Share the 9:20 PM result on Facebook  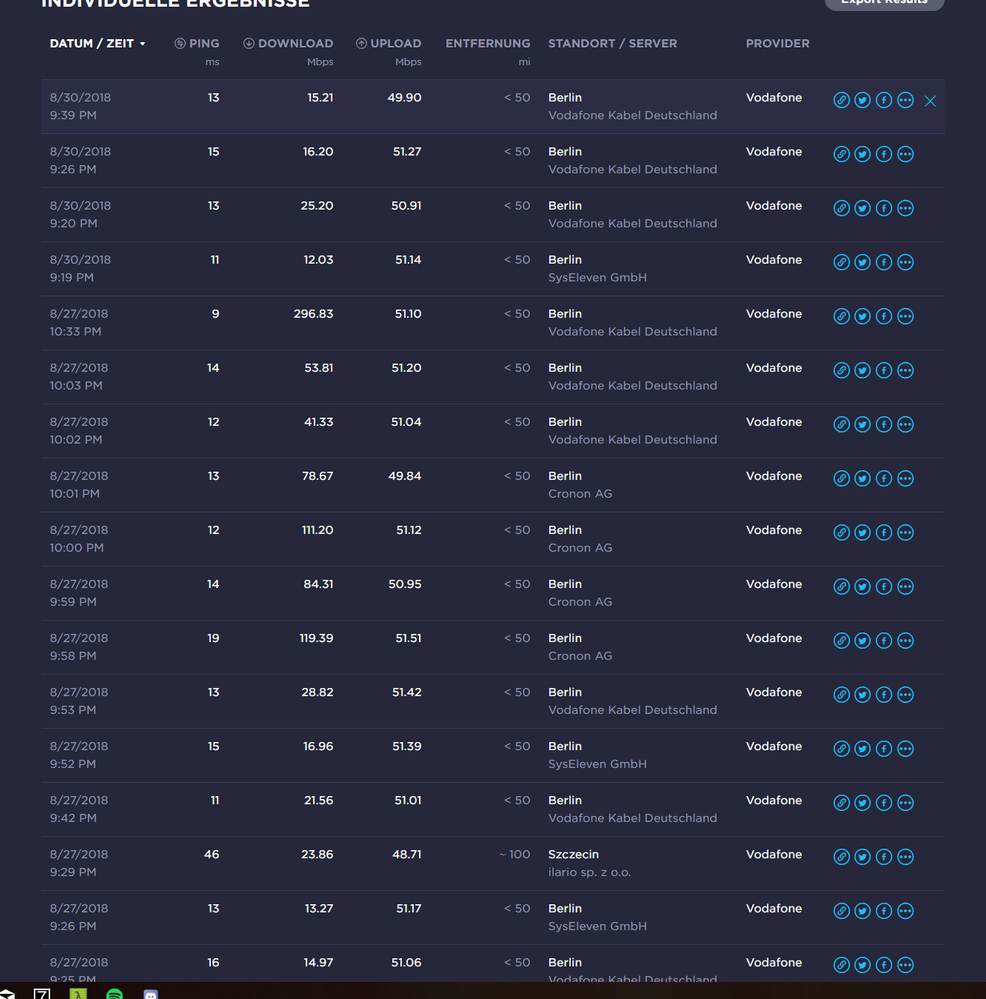coord(883,208)
